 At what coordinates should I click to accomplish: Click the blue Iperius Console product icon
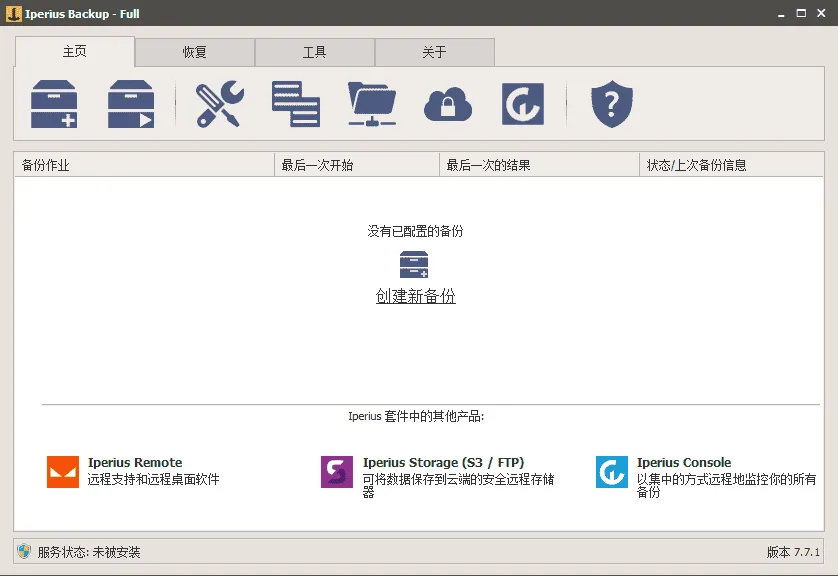tap(611, 471)
